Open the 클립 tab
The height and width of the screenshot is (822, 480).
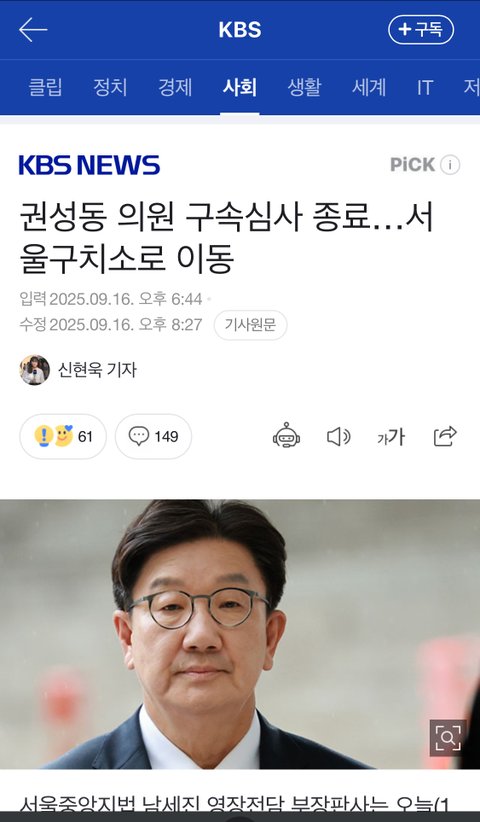click(46, 87)
